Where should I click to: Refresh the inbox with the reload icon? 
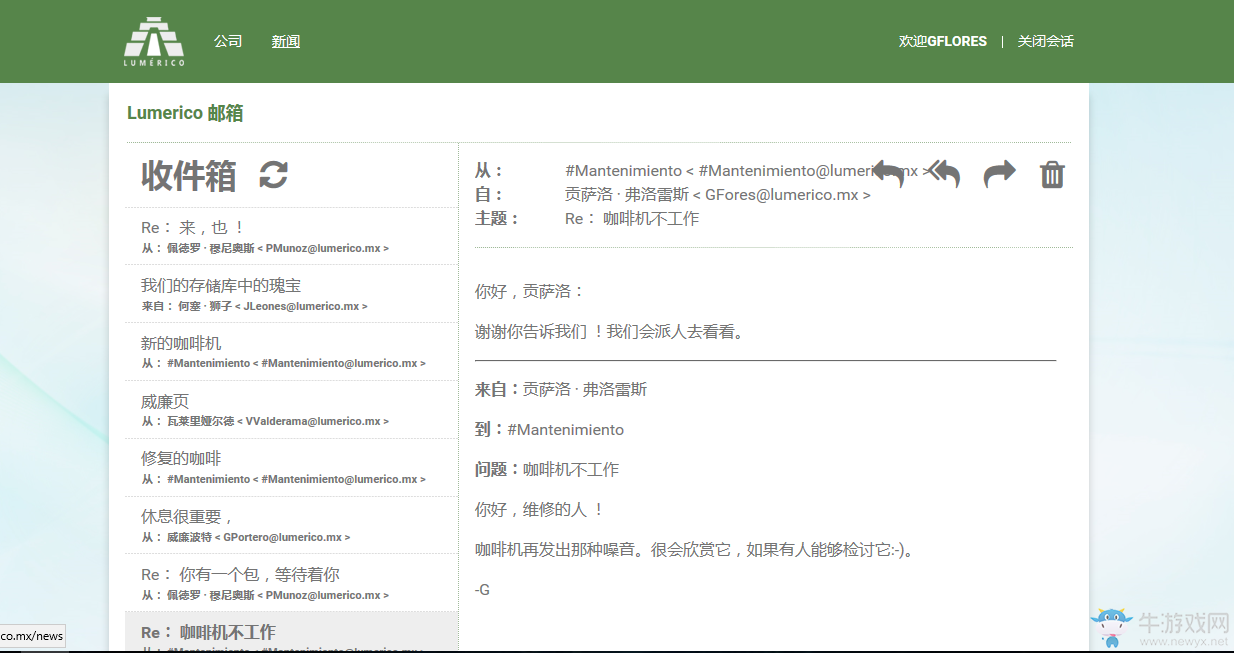click(x=273, y=175)
